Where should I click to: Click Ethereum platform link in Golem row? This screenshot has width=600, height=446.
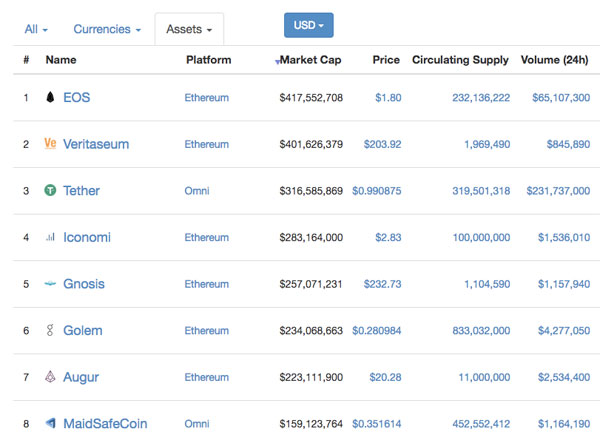(x=207, y=330)
